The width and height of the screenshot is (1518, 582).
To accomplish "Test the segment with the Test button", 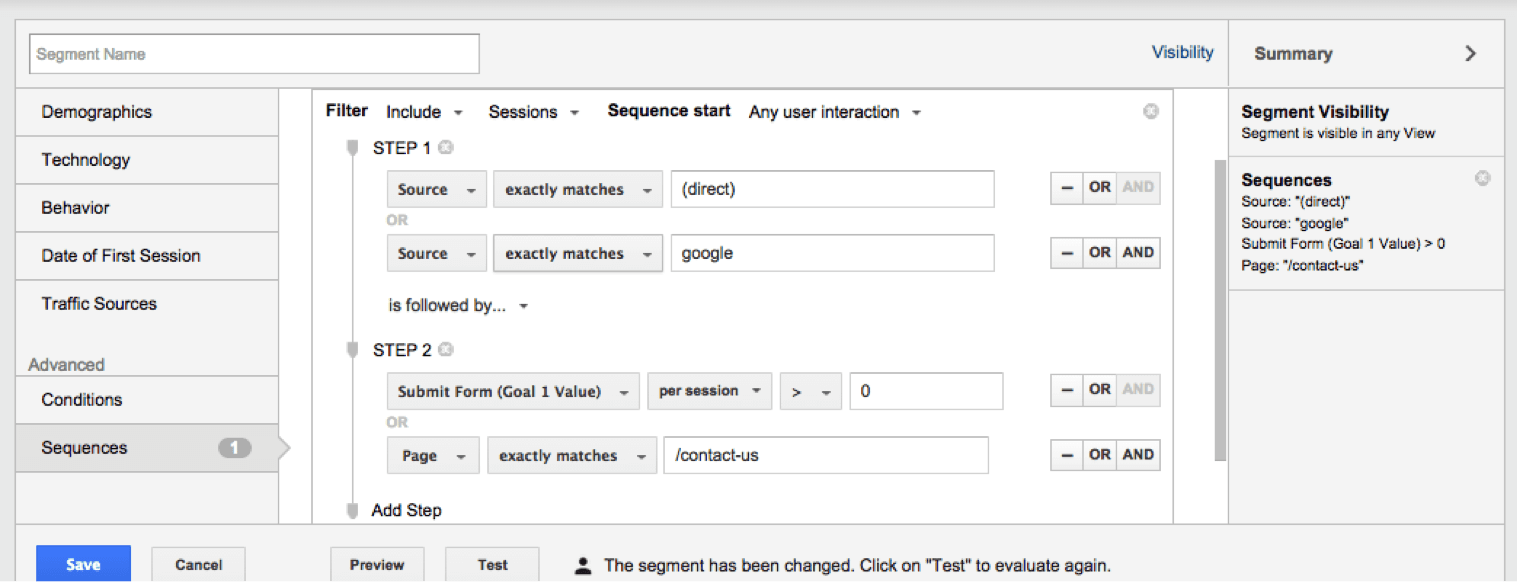I will tap(492, 564).
